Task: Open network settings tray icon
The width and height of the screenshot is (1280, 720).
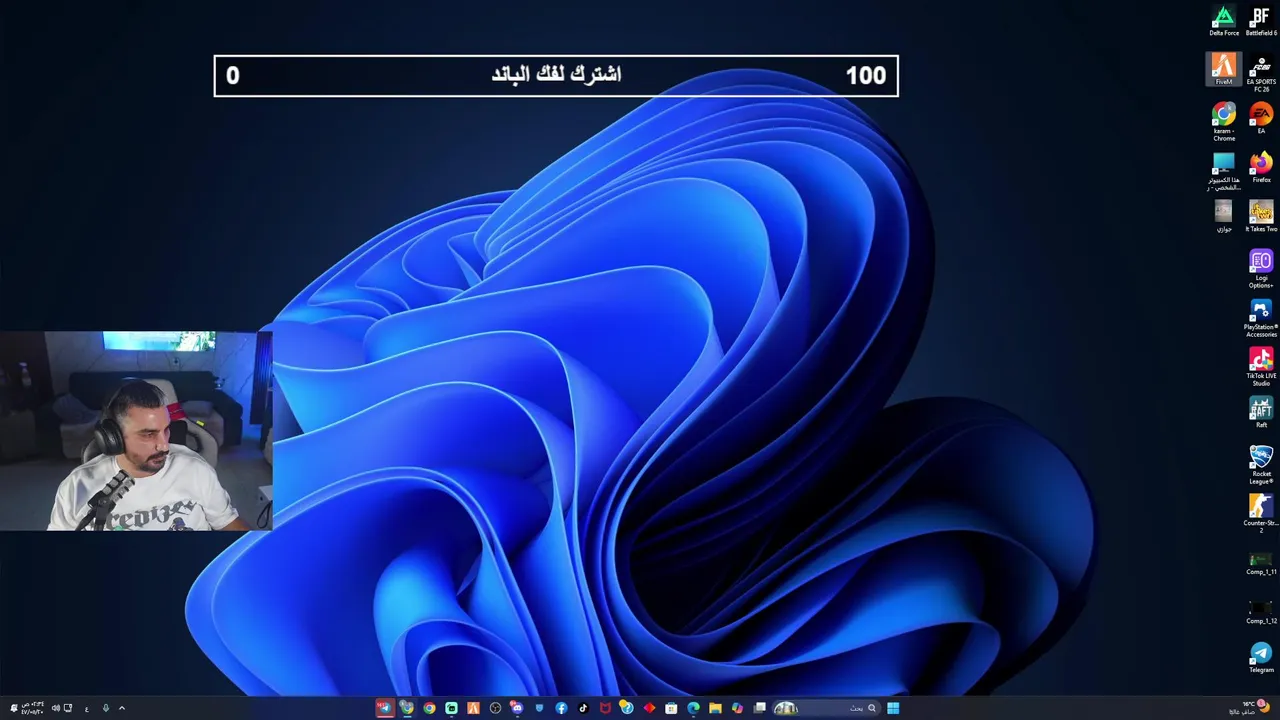Action: 67,708
